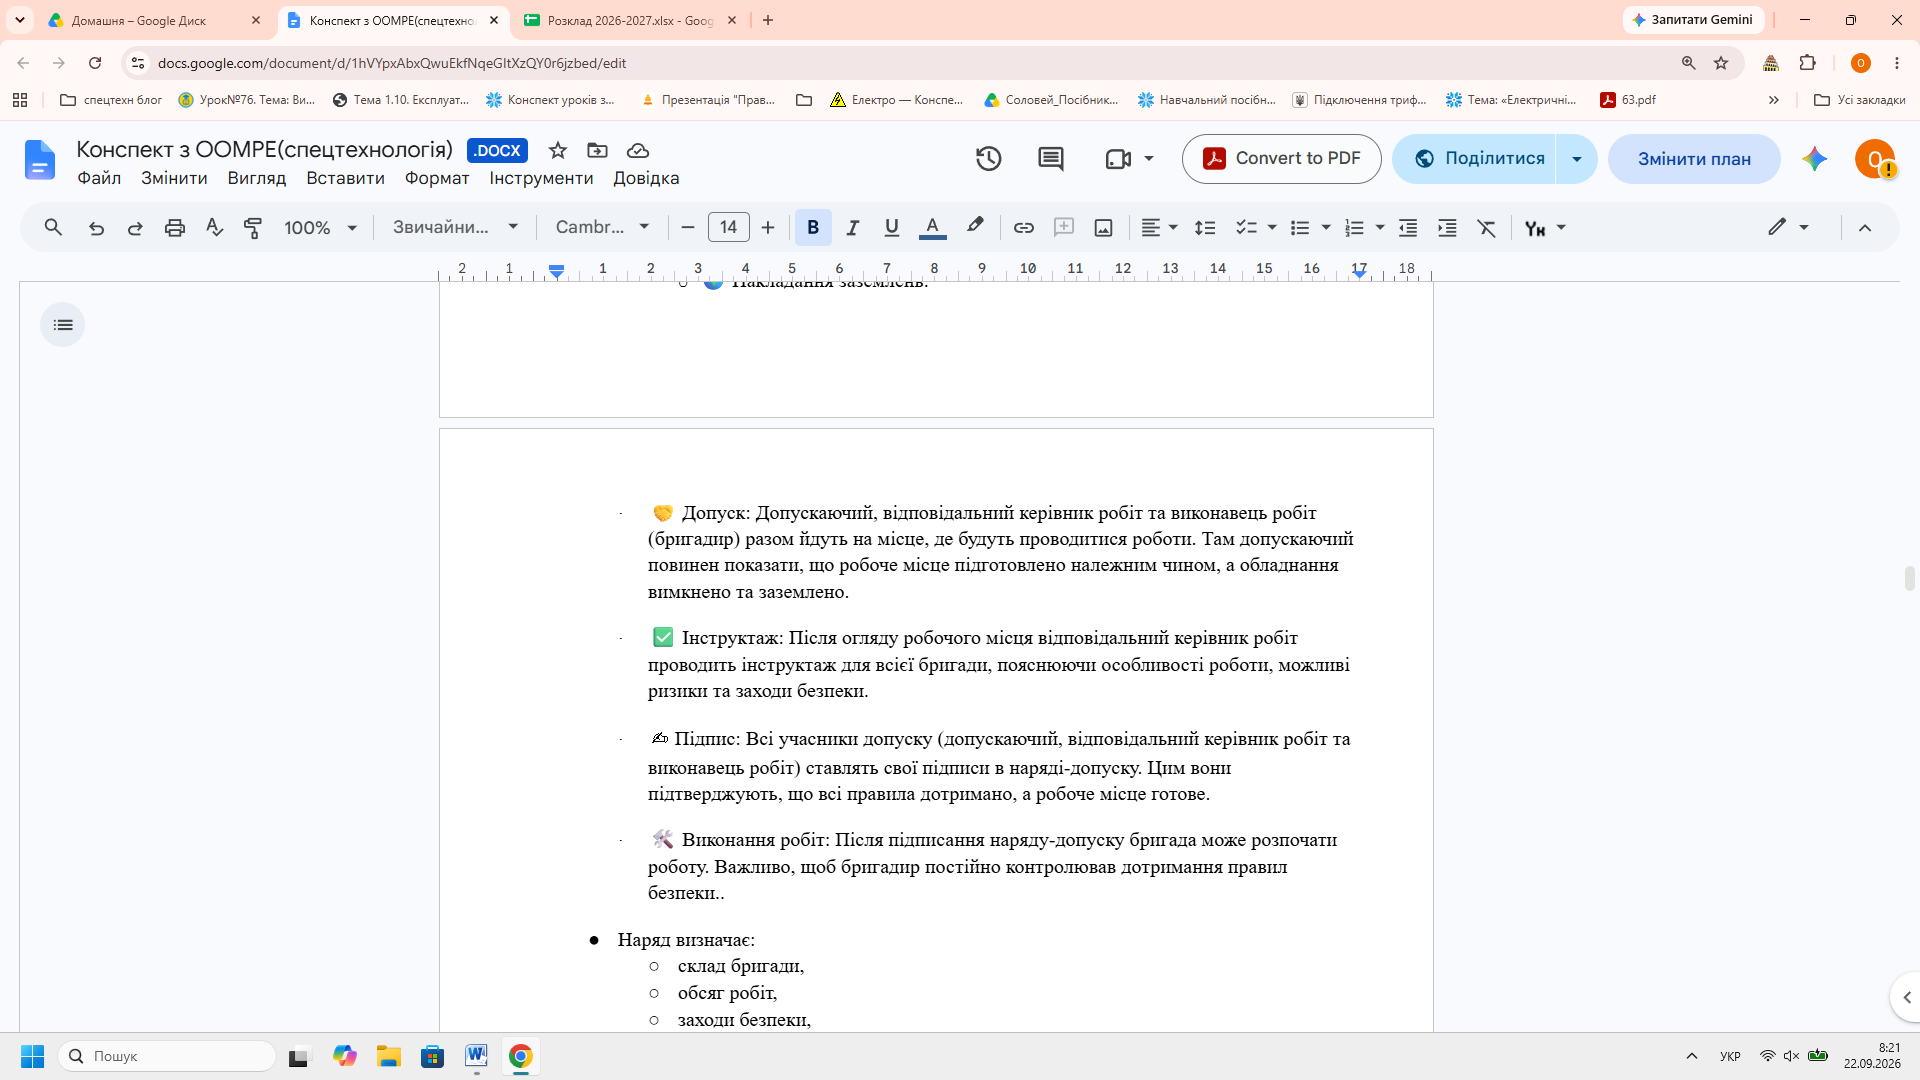Click the Convert to PDF button
The image size is (1920, 1080).
click(x=1281, y=159)
